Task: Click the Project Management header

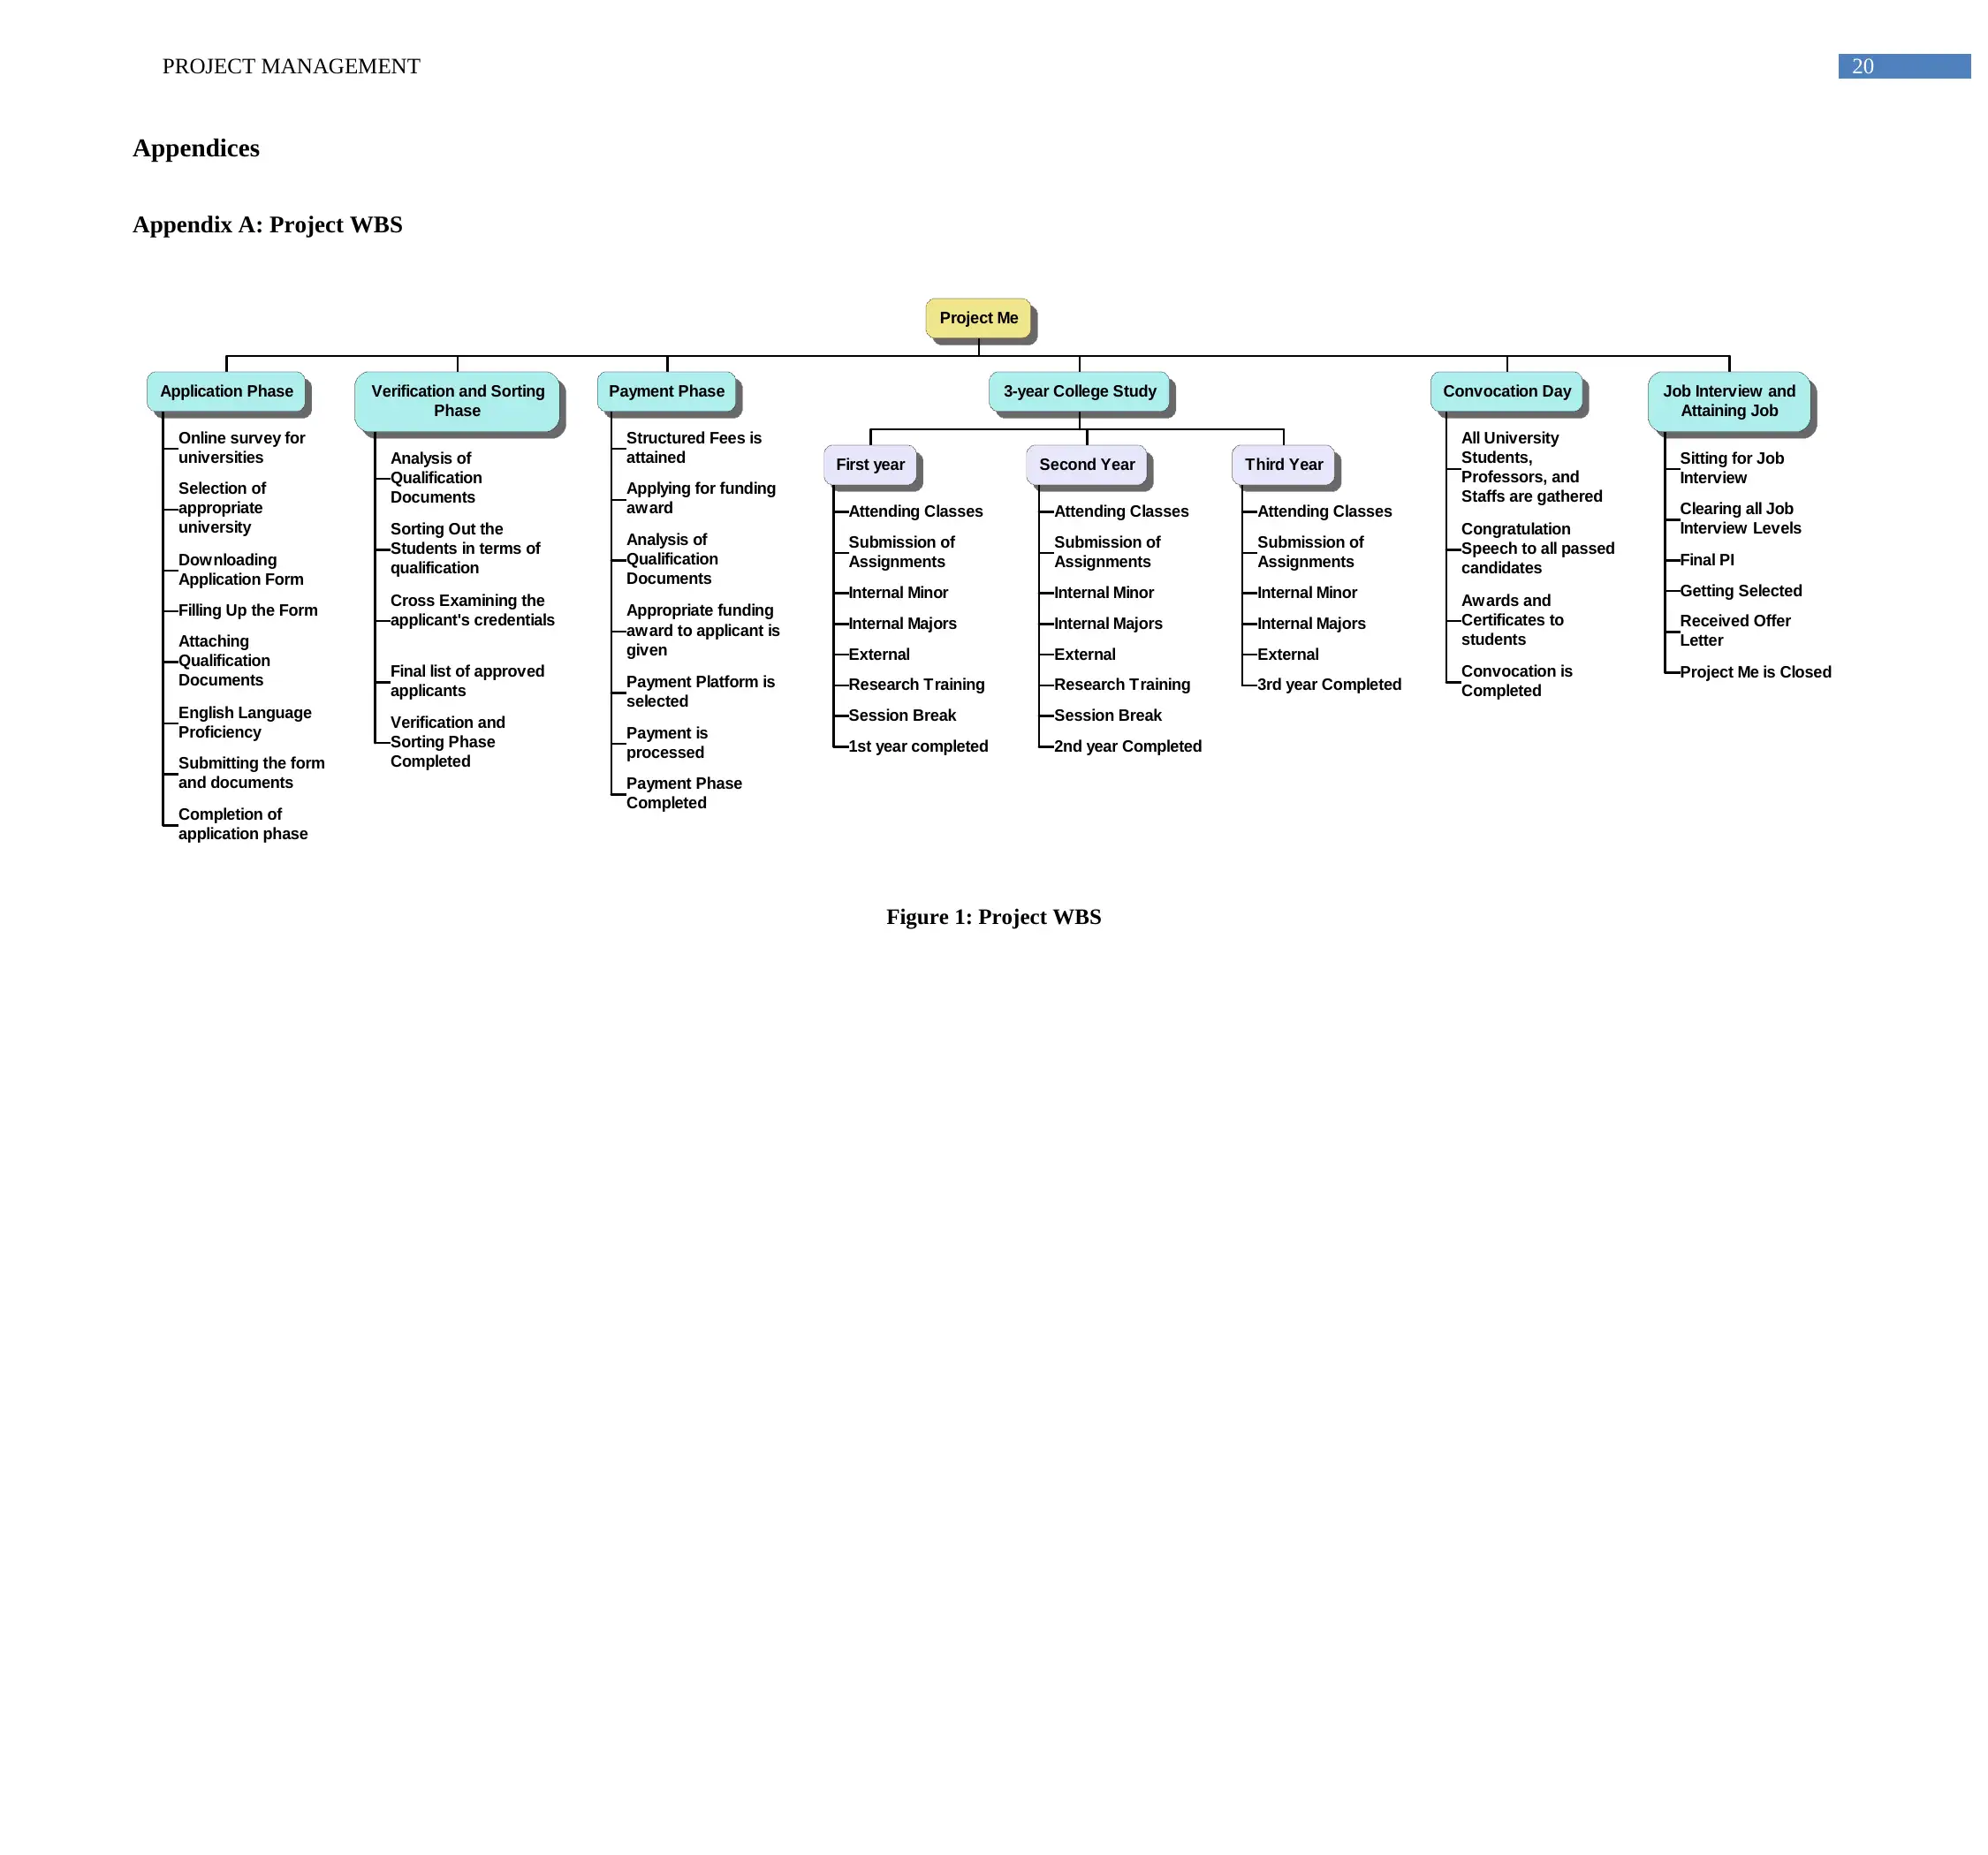Action: [x=290, y=64]
